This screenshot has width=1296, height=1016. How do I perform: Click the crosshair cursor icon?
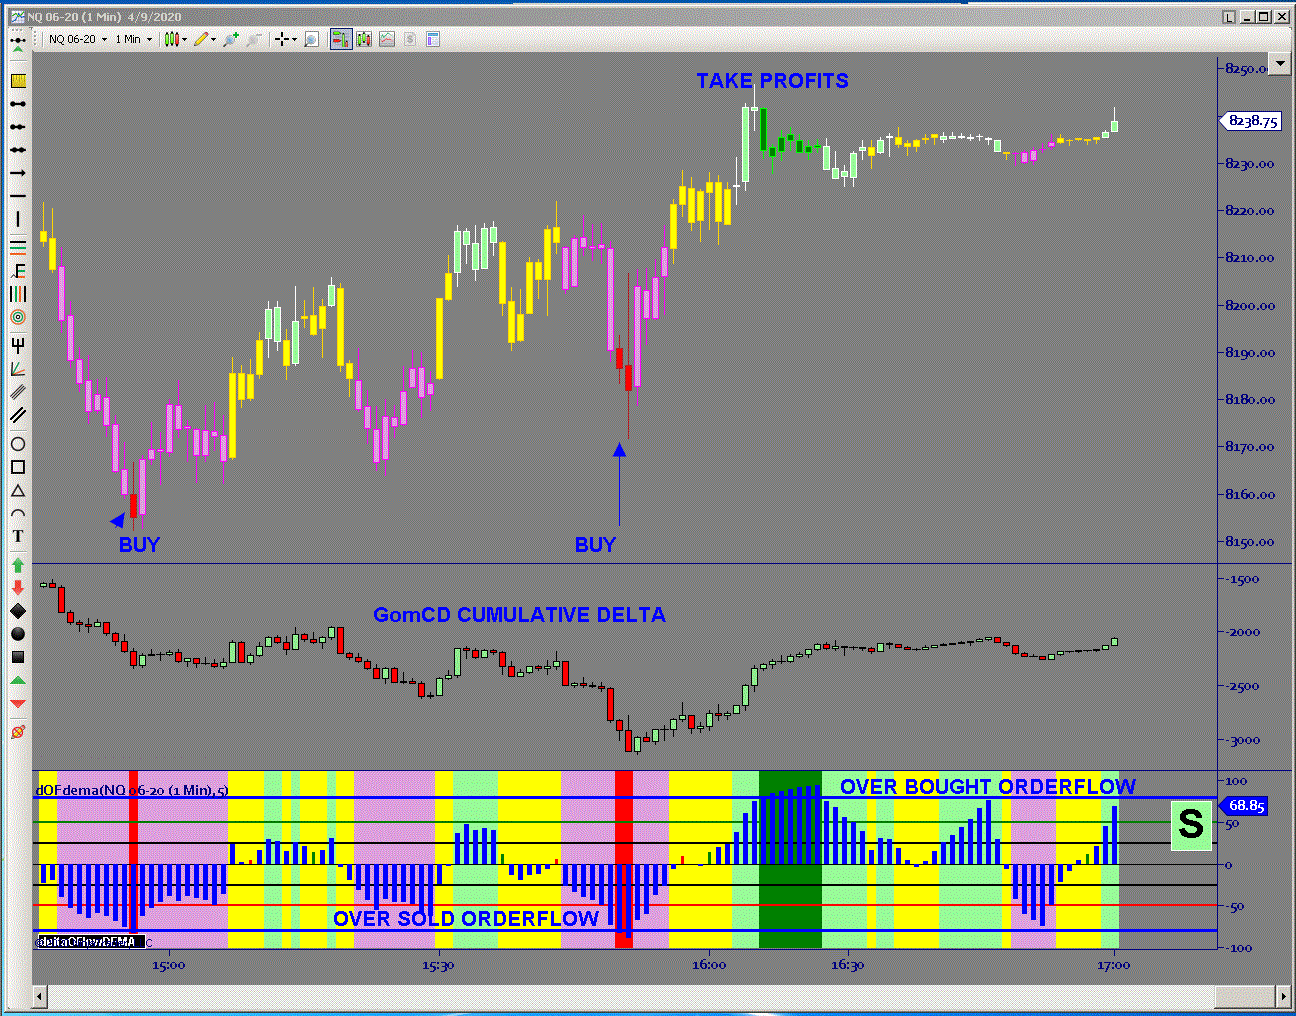pyautogui.click(x=282, y=39)
